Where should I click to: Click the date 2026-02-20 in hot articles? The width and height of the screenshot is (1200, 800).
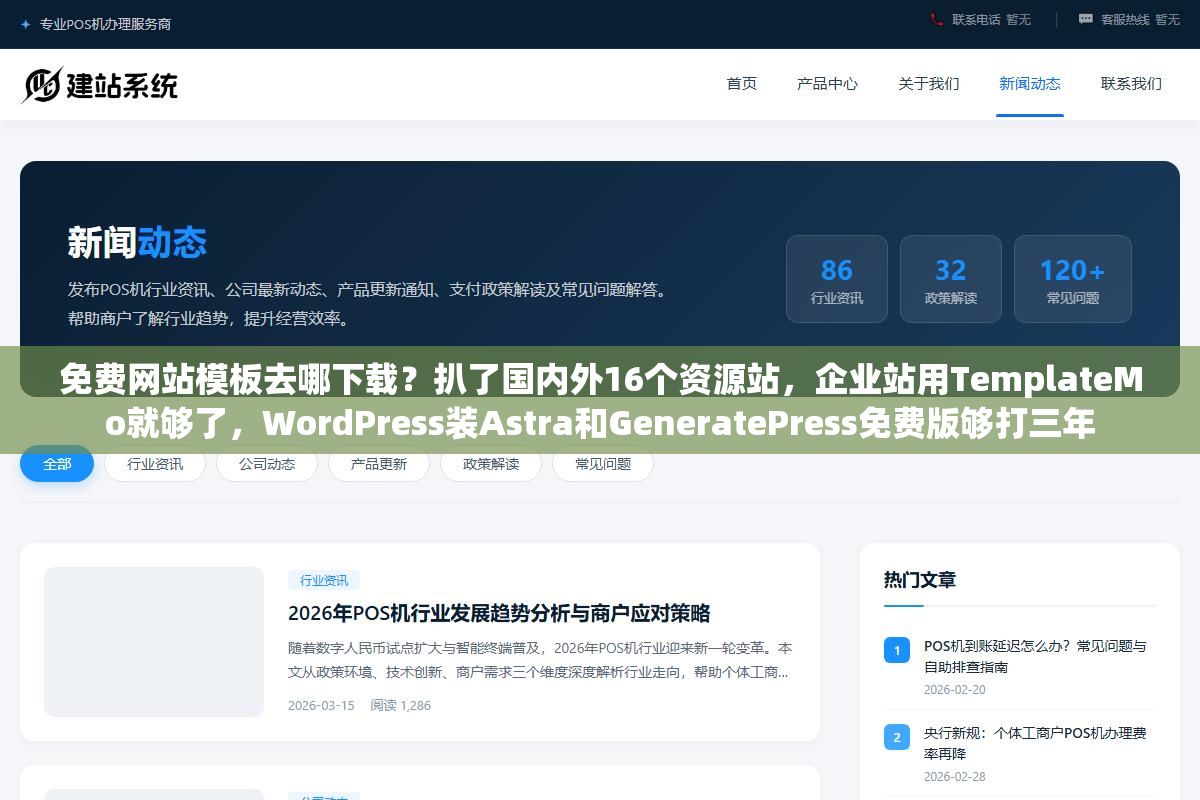(x=955, y=689)
